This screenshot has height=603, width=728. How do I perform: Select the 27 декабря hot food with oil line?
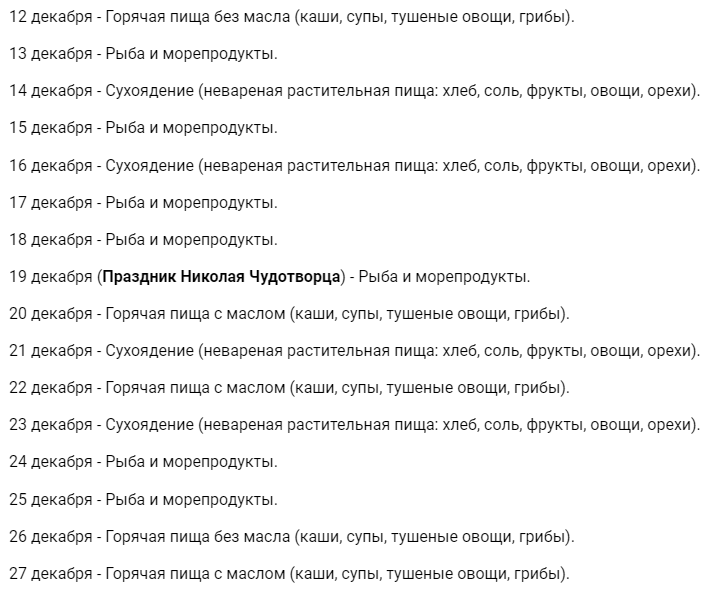tap(289, 574)
